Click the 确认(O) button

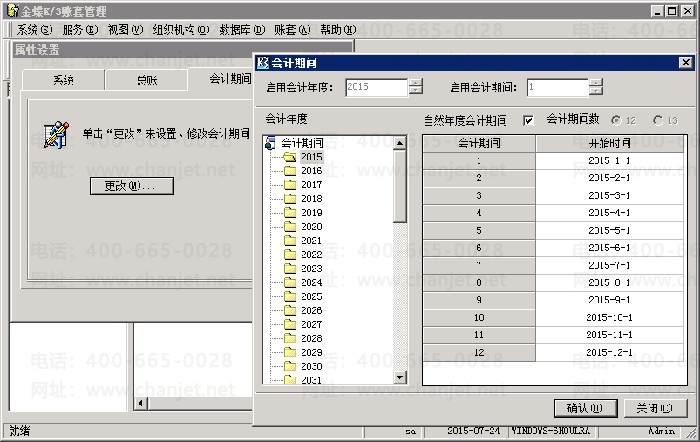pyautogui.click(x=583, y=408)
